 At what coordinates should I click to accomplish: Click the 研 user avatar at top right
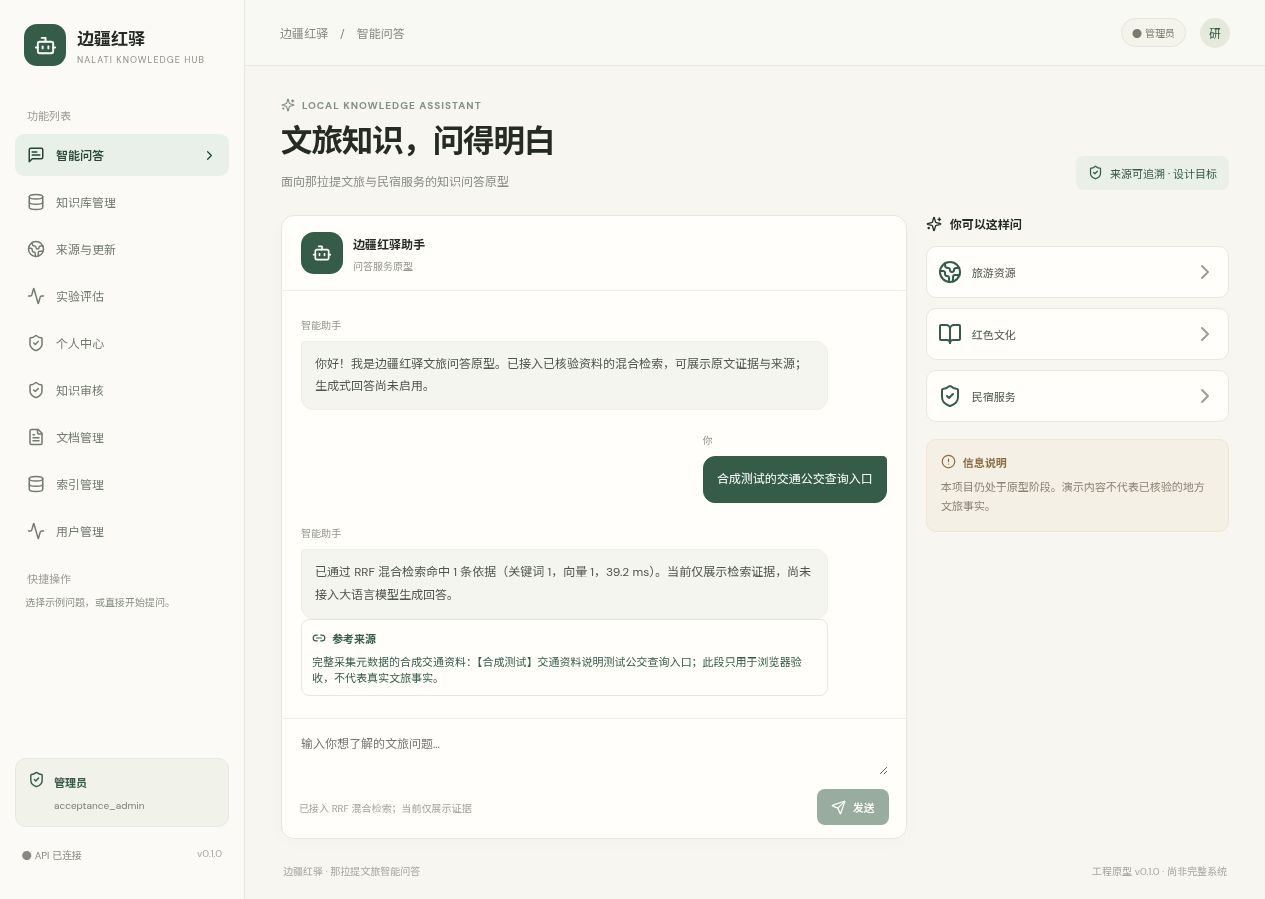tap(1215, 33)
